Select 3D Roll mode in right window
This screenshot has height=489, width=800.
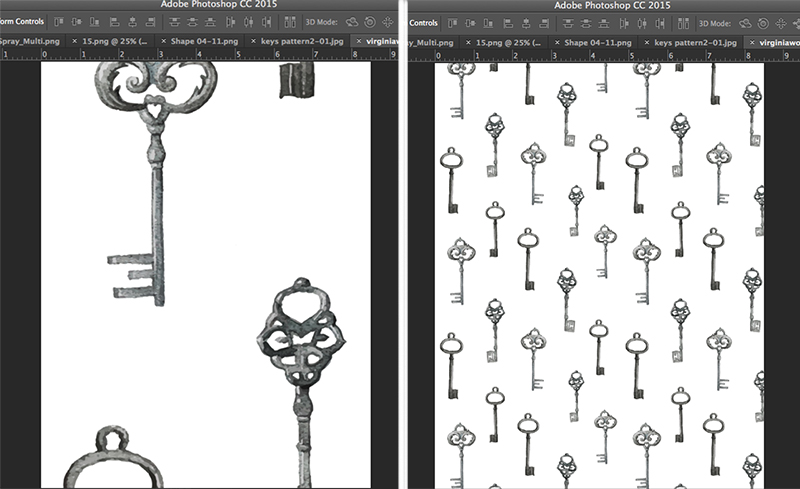pyautogui.click(x=763, y=23)
